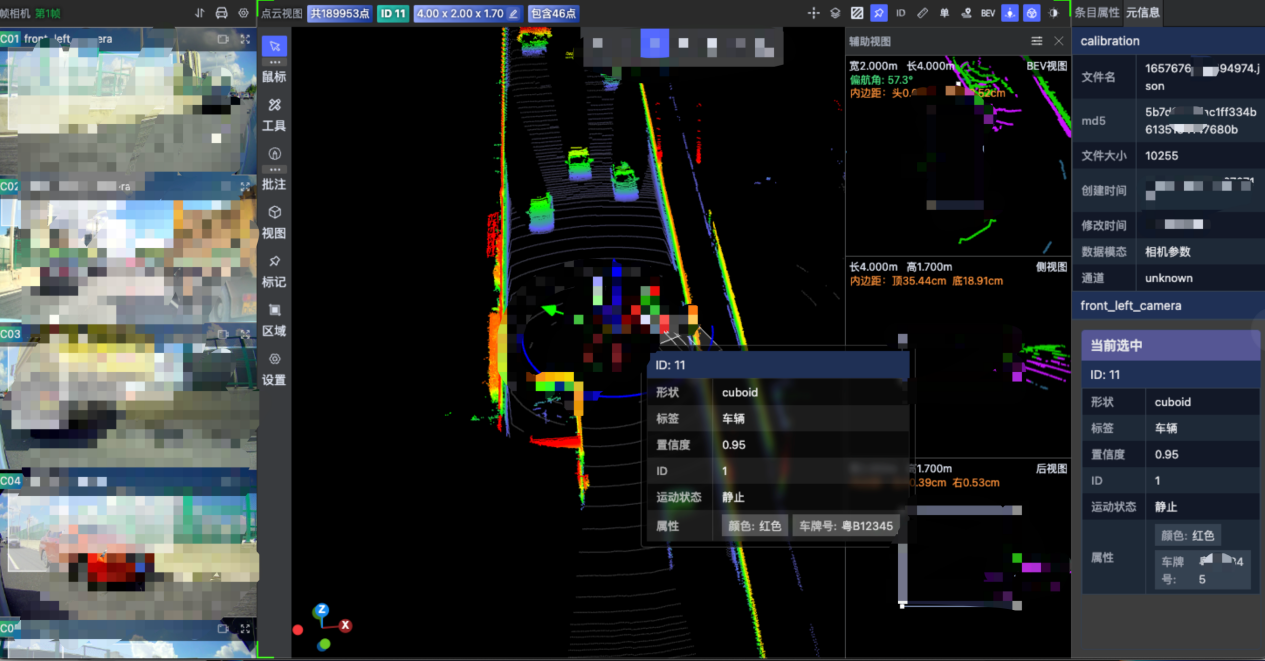Open the 批注 comment sidebar item
The width and height of the screenshot is (1265, 661).
pos(274,168)
